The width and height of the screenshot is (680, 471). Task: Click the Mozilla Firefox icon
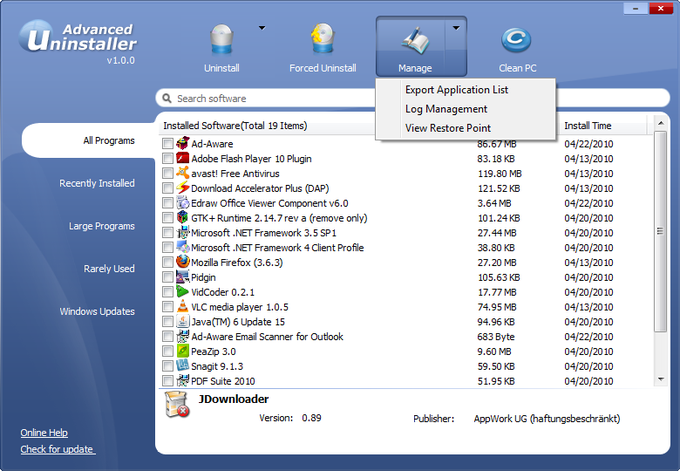tap(183, 262)
